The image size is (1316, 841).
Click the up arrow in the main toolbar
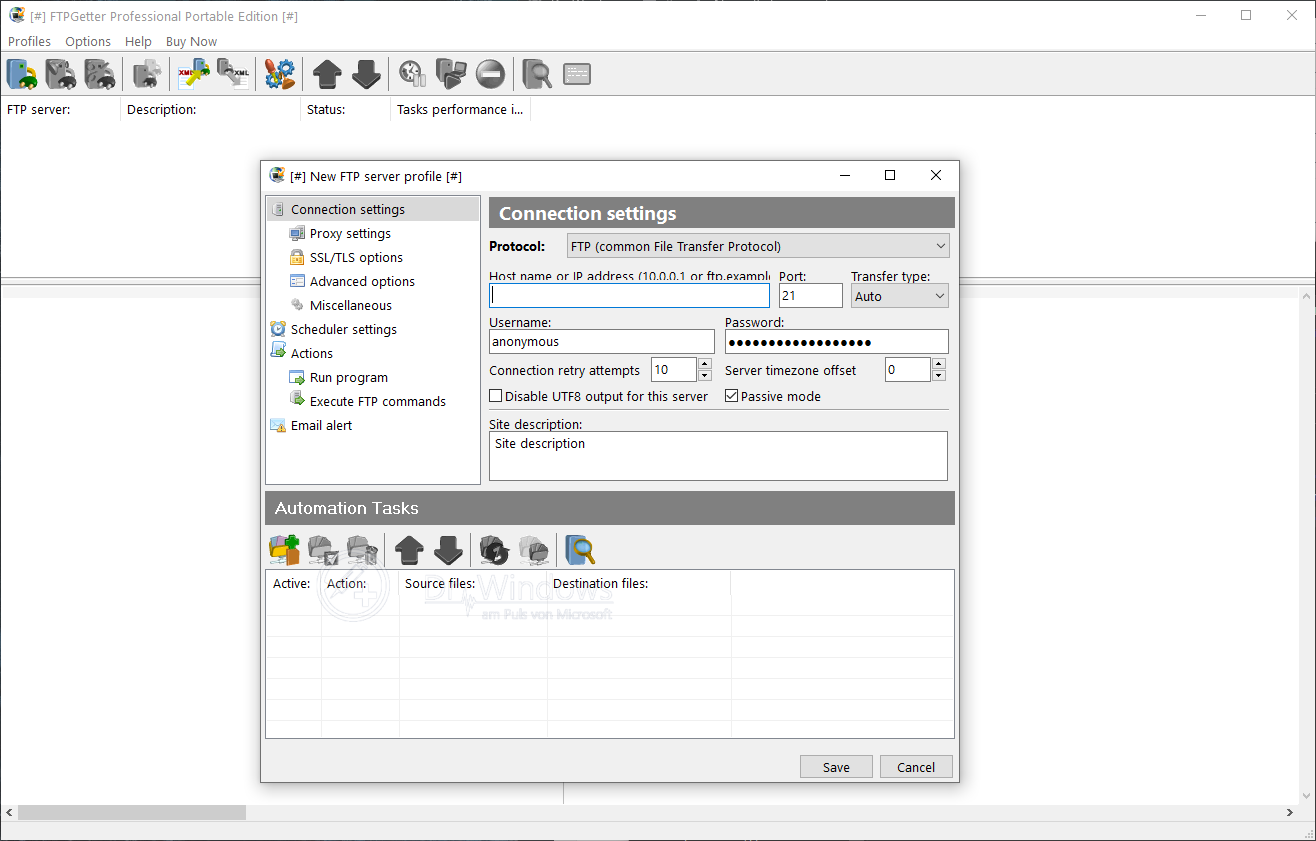(x=328, y=74)
